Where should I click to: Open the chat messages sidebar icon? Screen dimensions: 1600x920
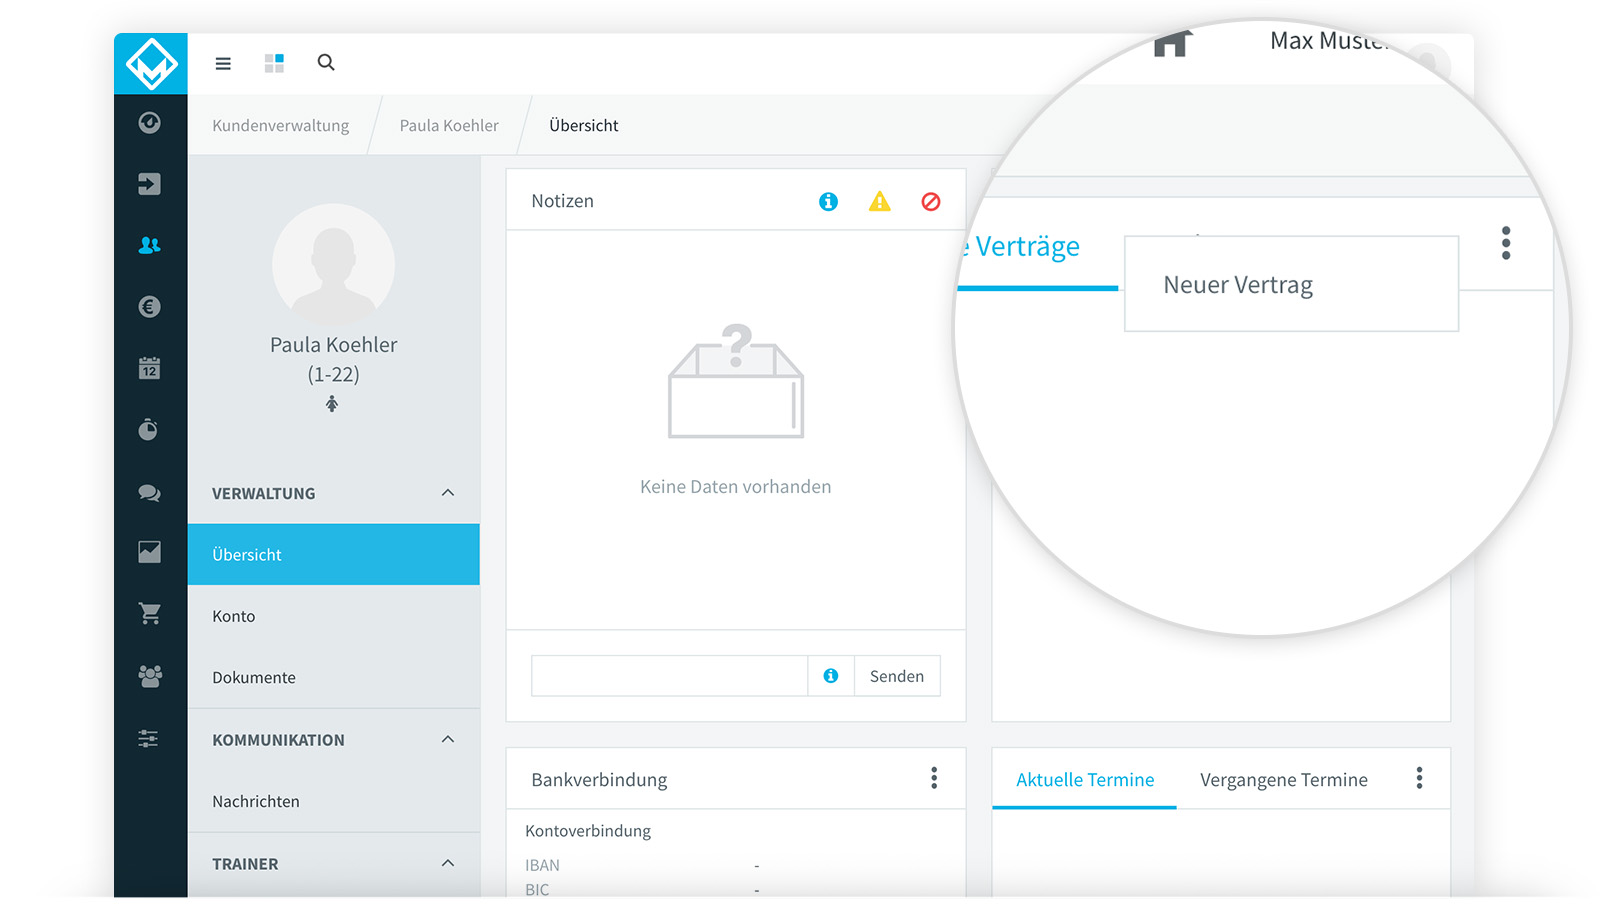click(x=150, y=492)
